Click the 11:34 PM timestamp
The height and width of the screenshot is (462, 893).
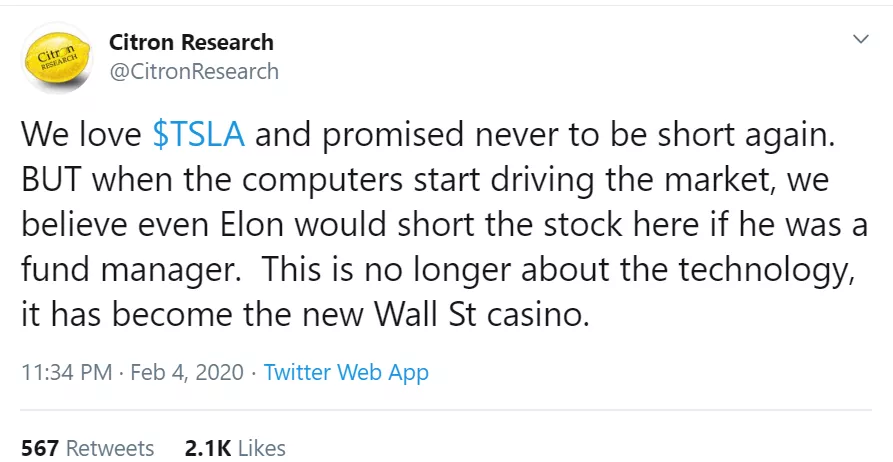point(67,373)
